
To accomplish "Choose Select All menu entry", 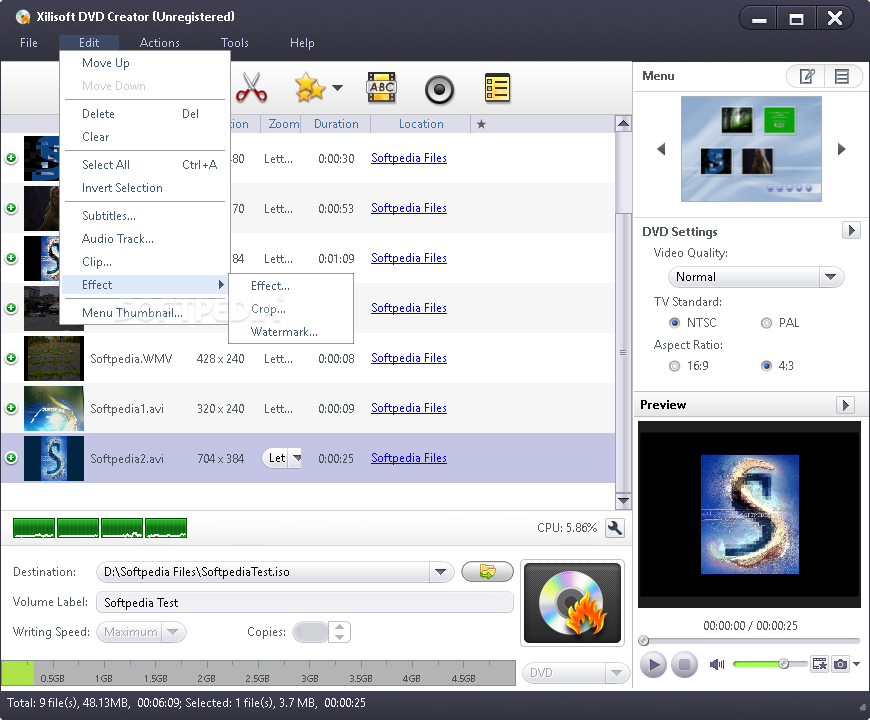I will pos(145,165).
